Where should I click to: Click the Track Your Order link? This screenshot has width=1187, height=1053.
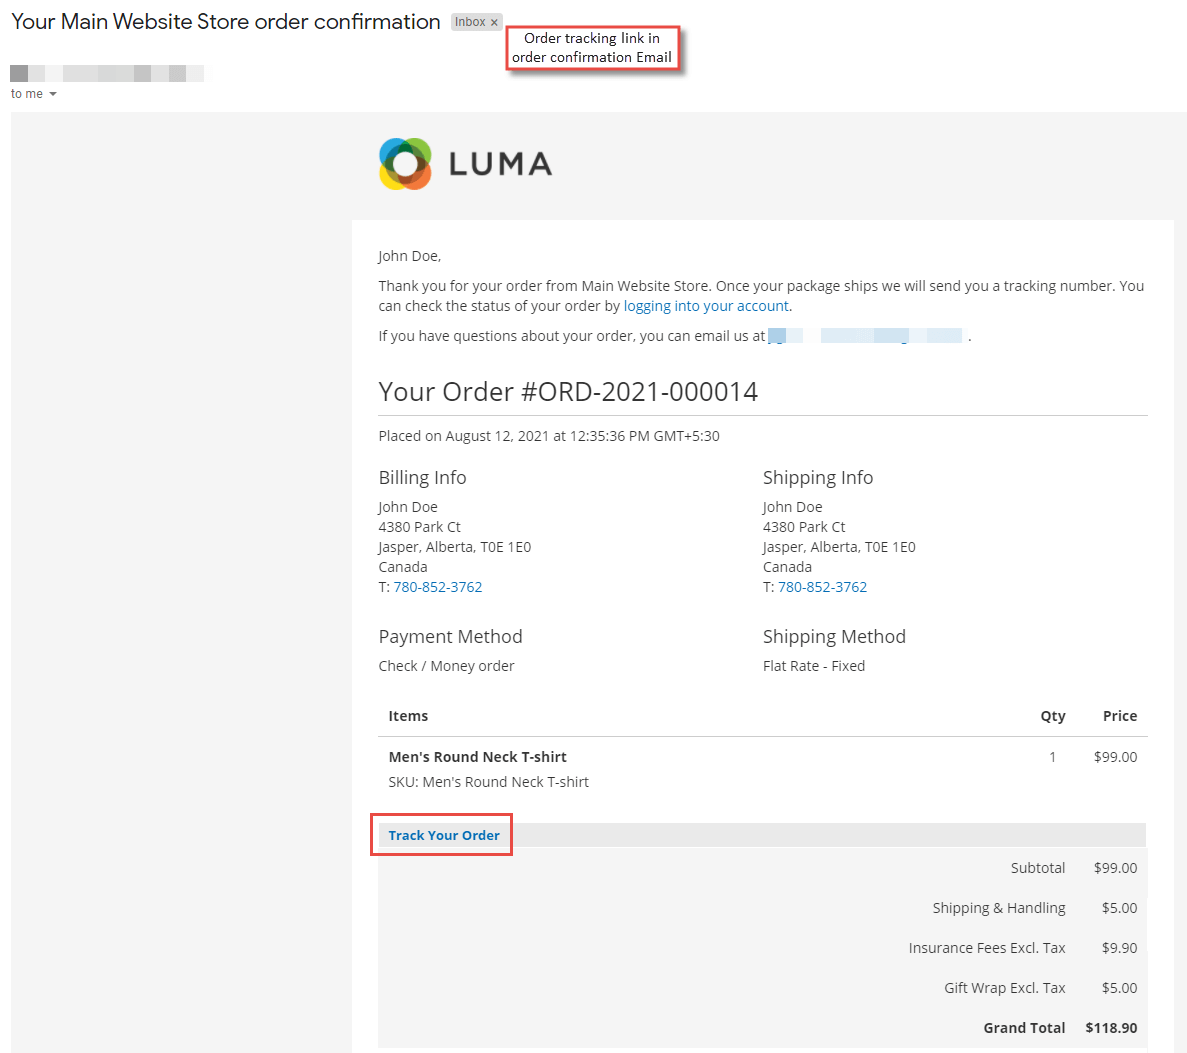pyautogui.click(x=443, y=835)
